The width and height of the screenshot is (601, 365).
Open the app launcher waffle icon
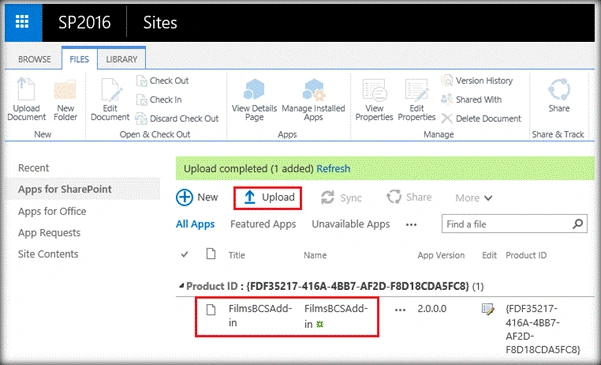pos(22,22)
